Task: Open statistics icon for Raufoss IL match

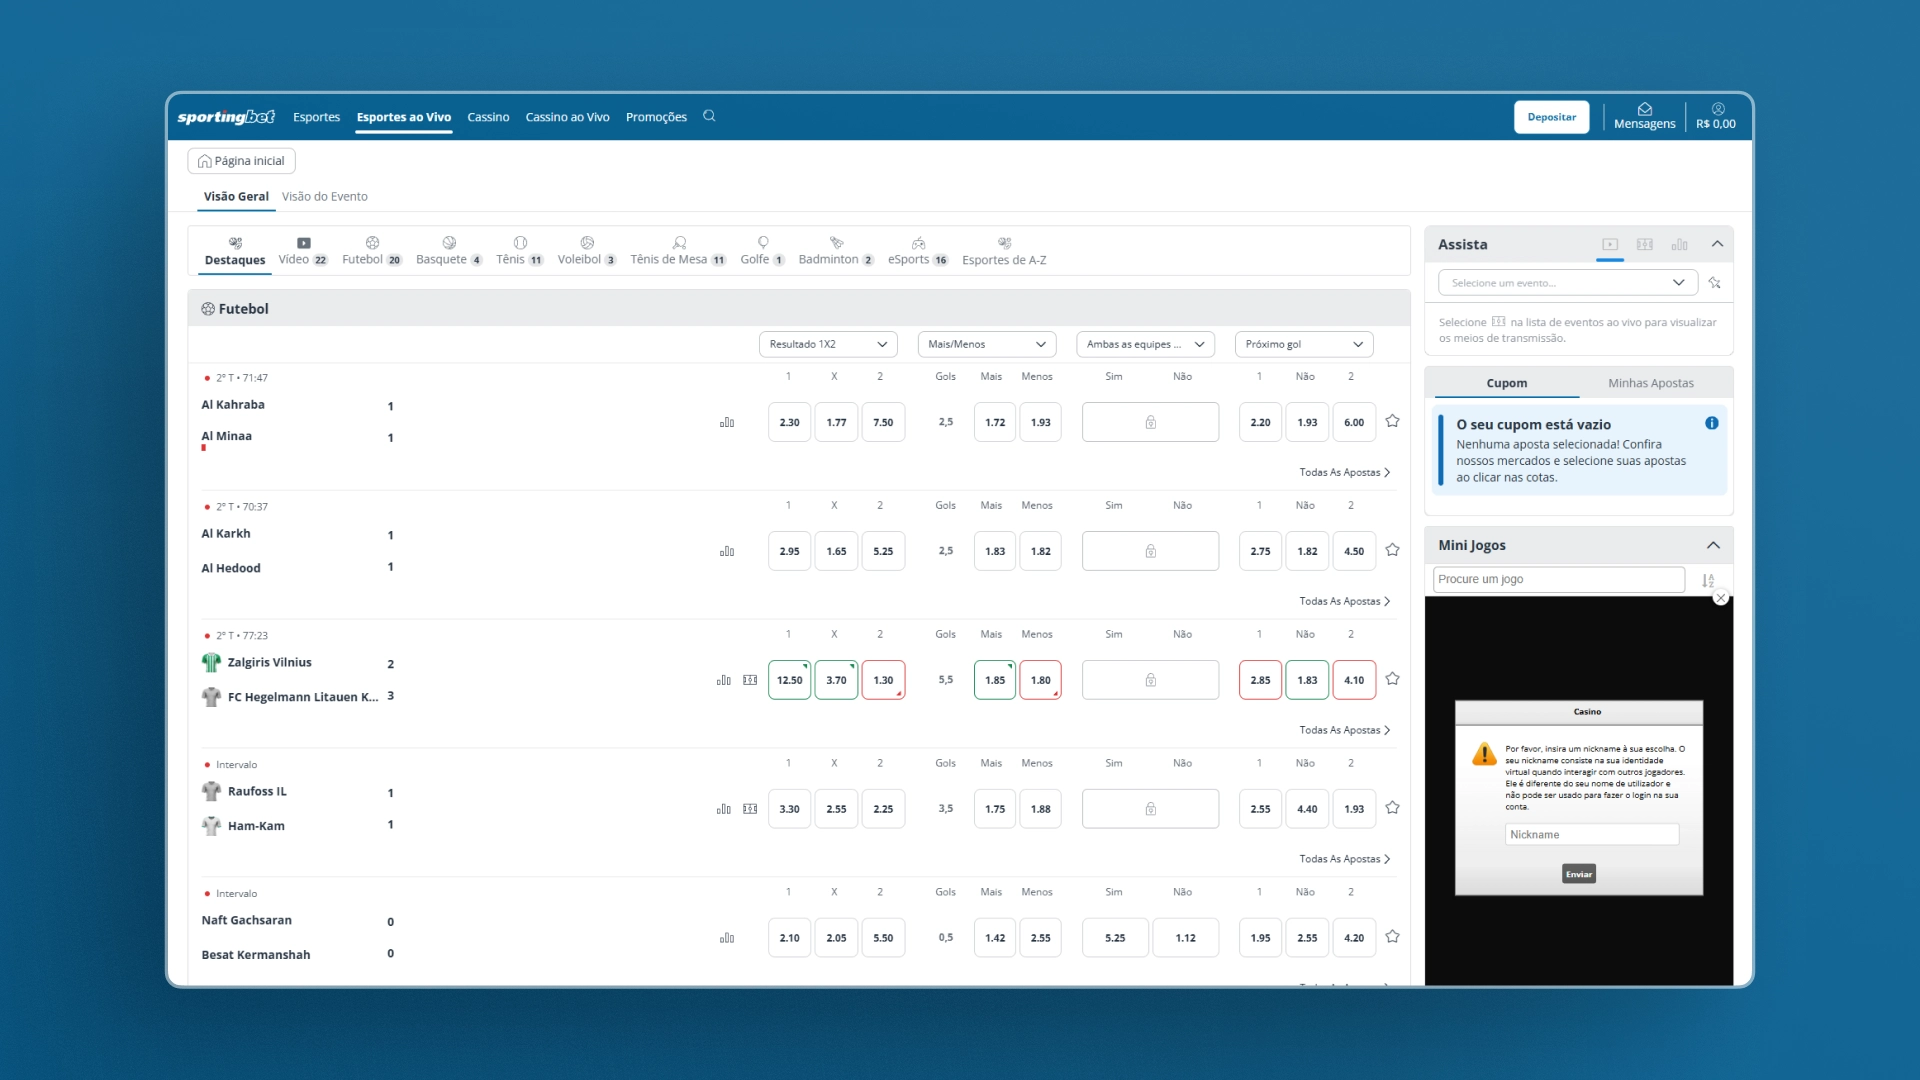Action: (x=724, y=809)
